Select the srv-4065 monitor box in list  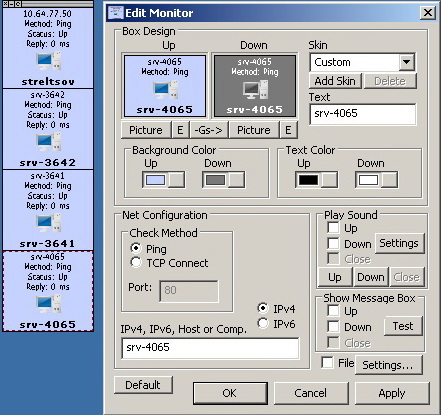[x=48, y=291]
